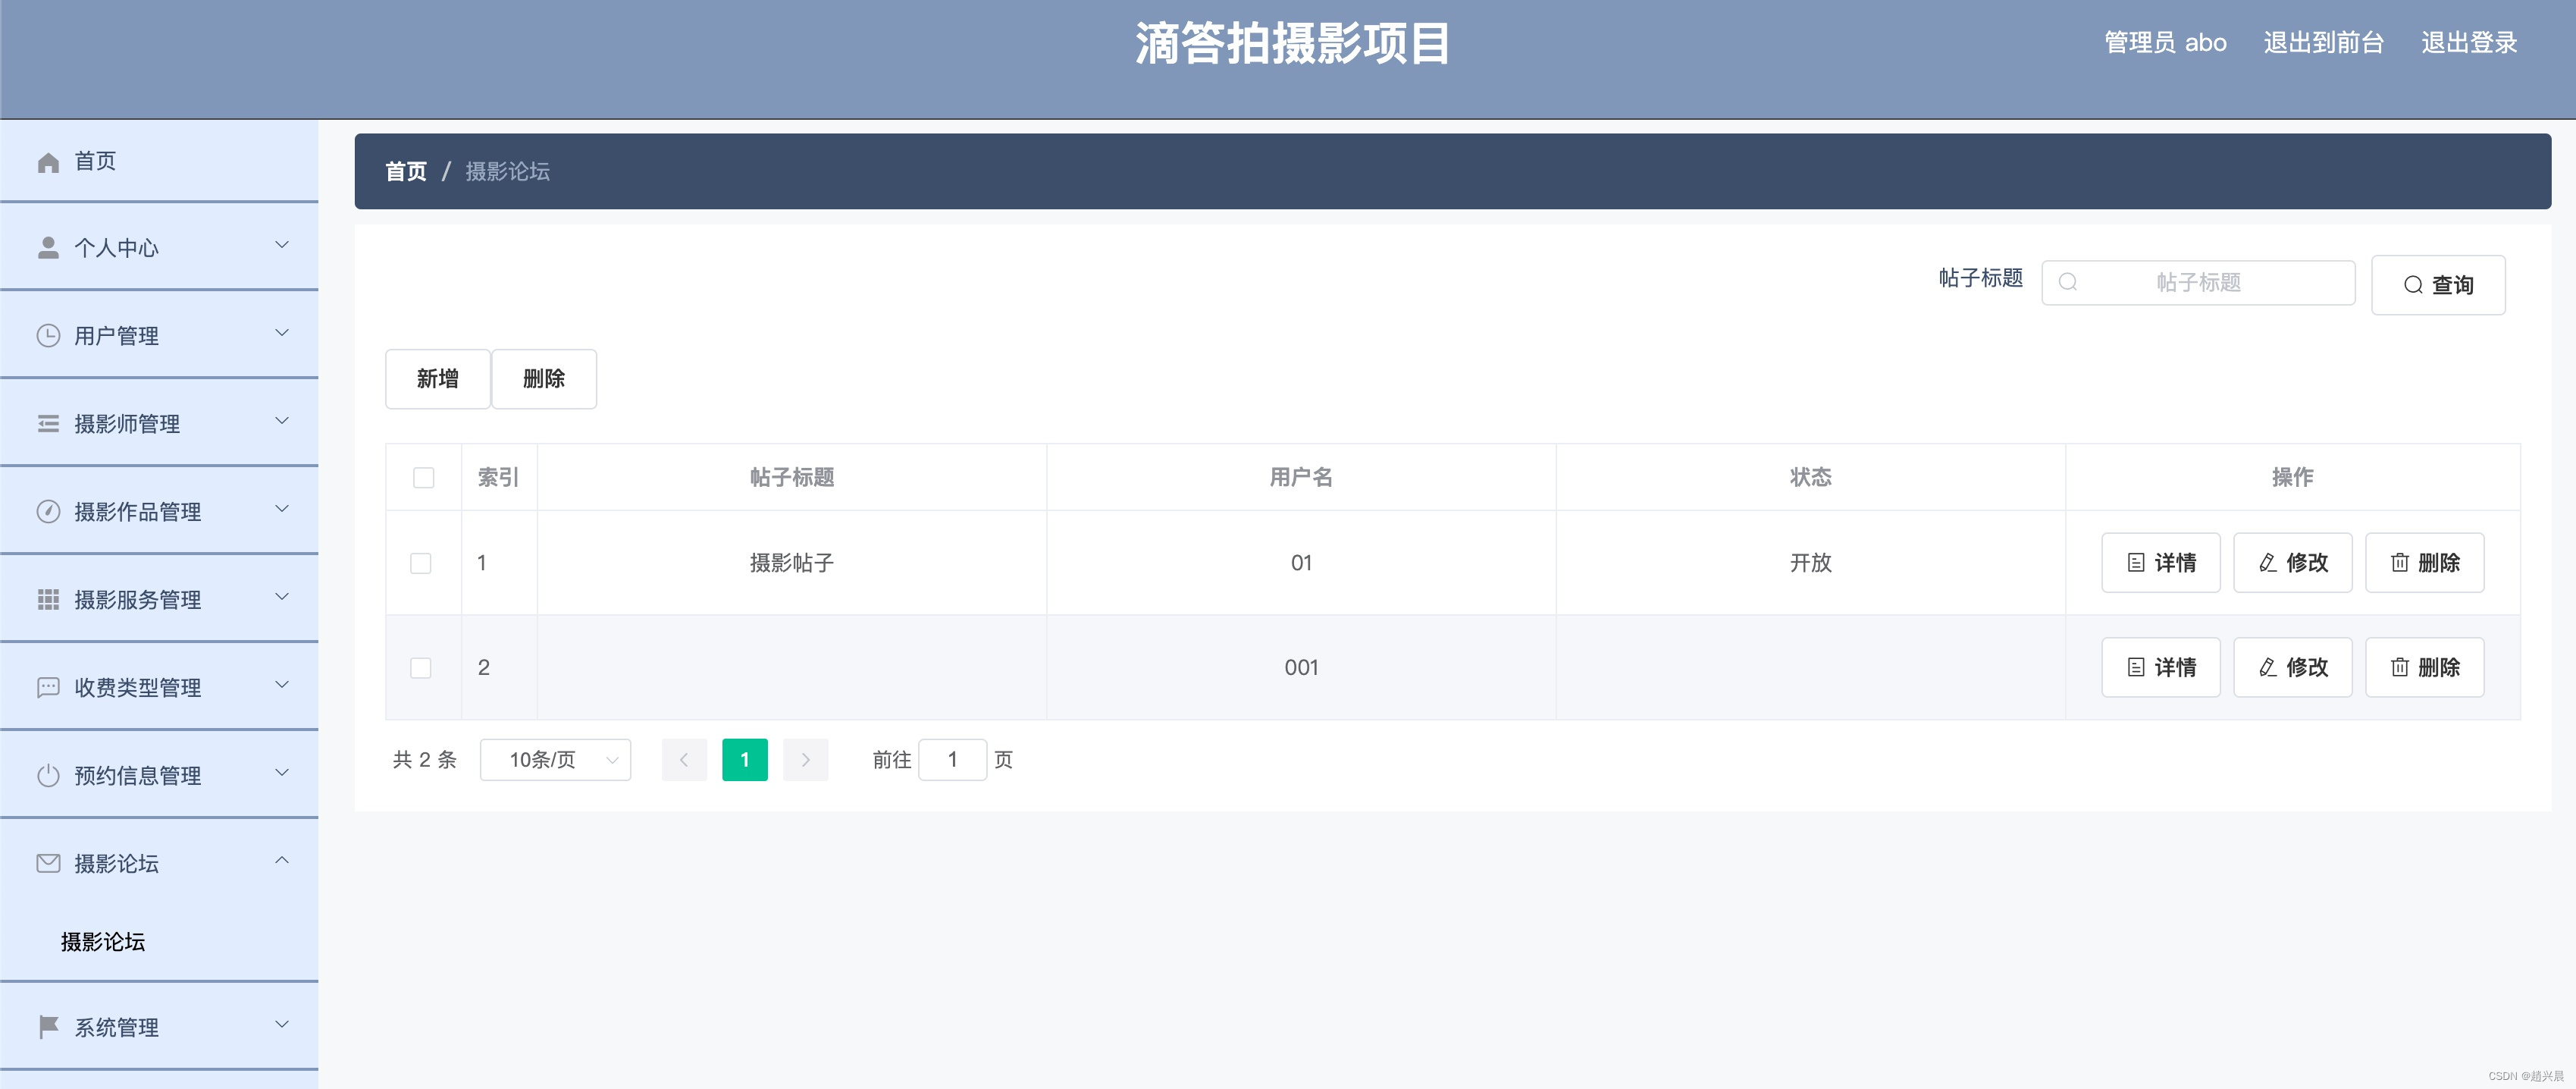The width and height of the screenshot is (2576, 1089).
Task: Toggle the select-all checkbox in table header
Action: point(424,478)
